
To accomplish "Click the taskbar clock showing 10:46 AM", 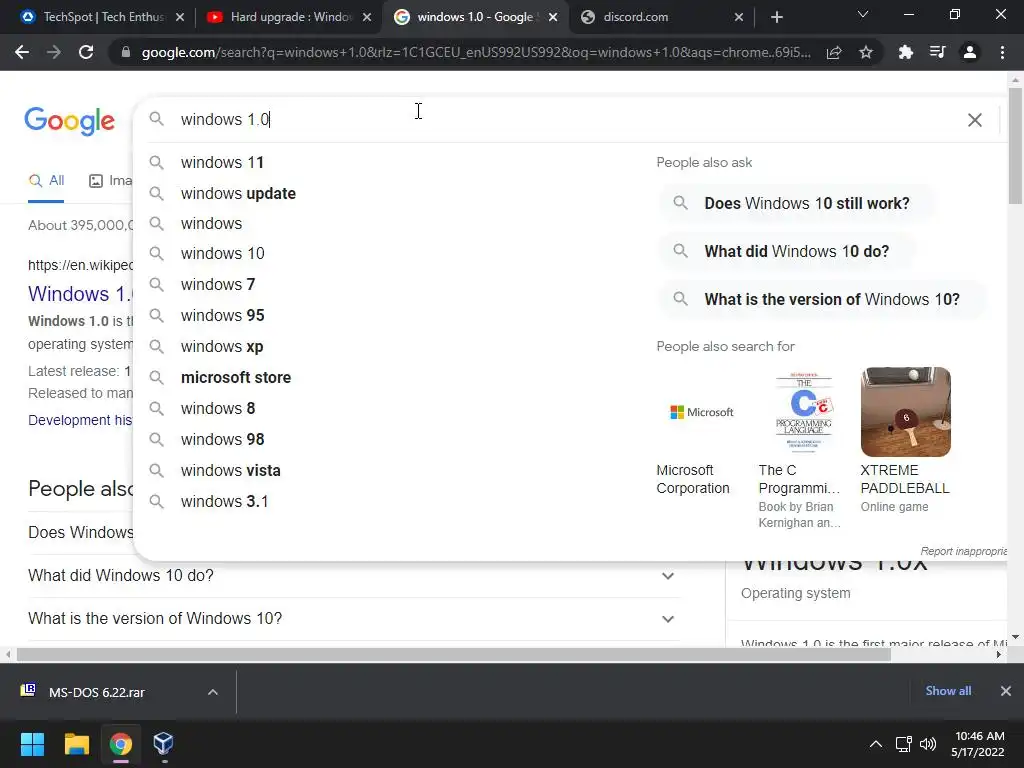I will [x=978, y=744].
